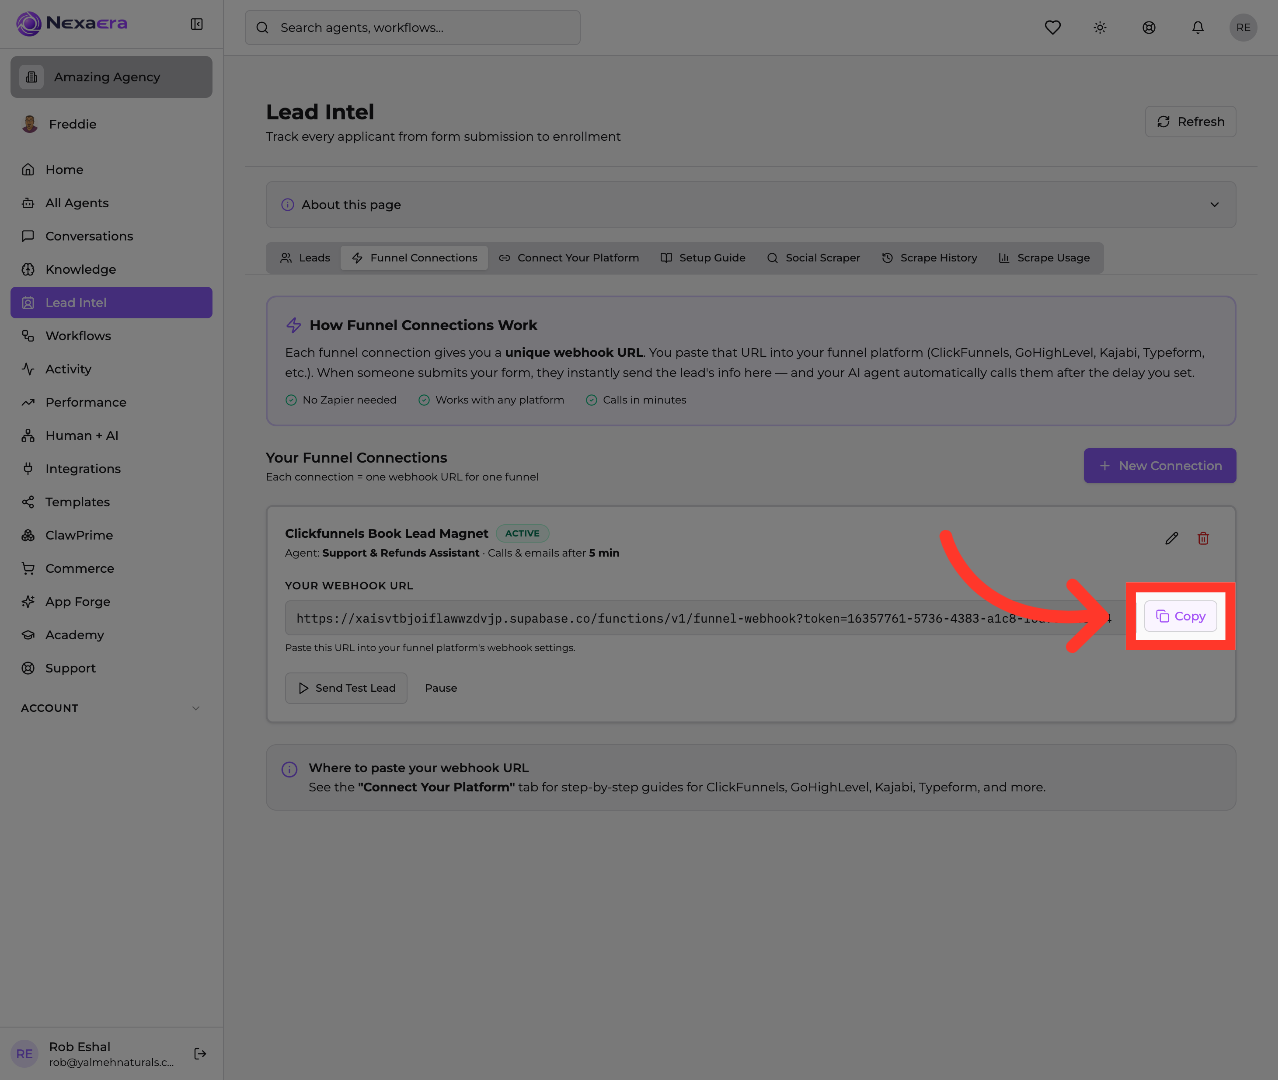Open Academy in sidebar
Viewport: 1278px width, 1080px height.
click(x=111, y=635)
